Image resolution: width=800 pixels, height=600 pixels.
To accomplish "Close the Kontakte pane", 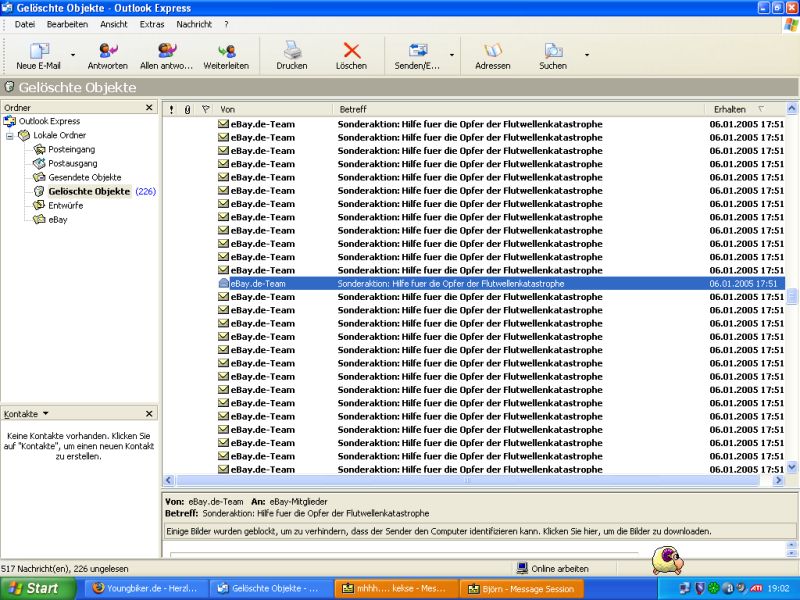I will tap(149, 414).
